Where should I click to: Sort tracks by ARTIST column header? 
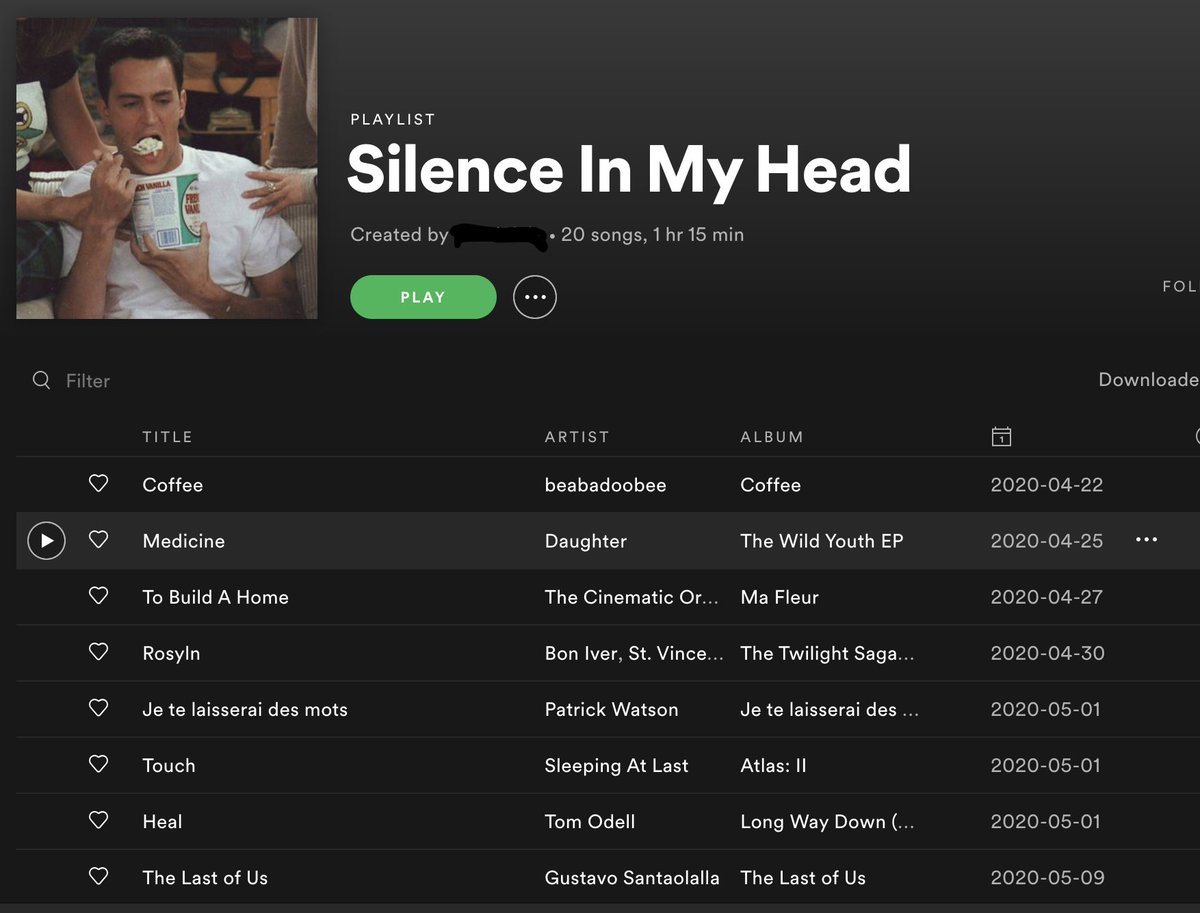[577, 437]
